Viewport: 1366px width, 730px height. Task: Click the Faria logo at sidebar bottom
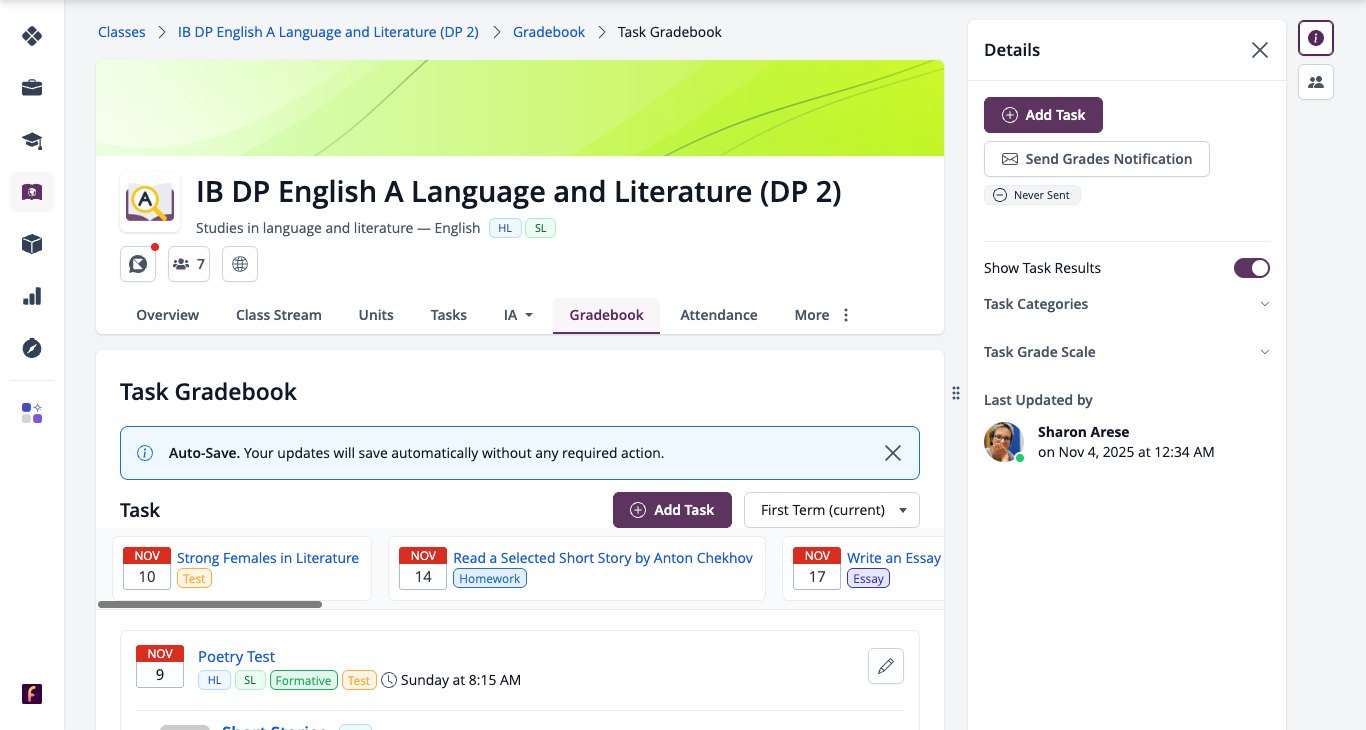pos(32,694)
